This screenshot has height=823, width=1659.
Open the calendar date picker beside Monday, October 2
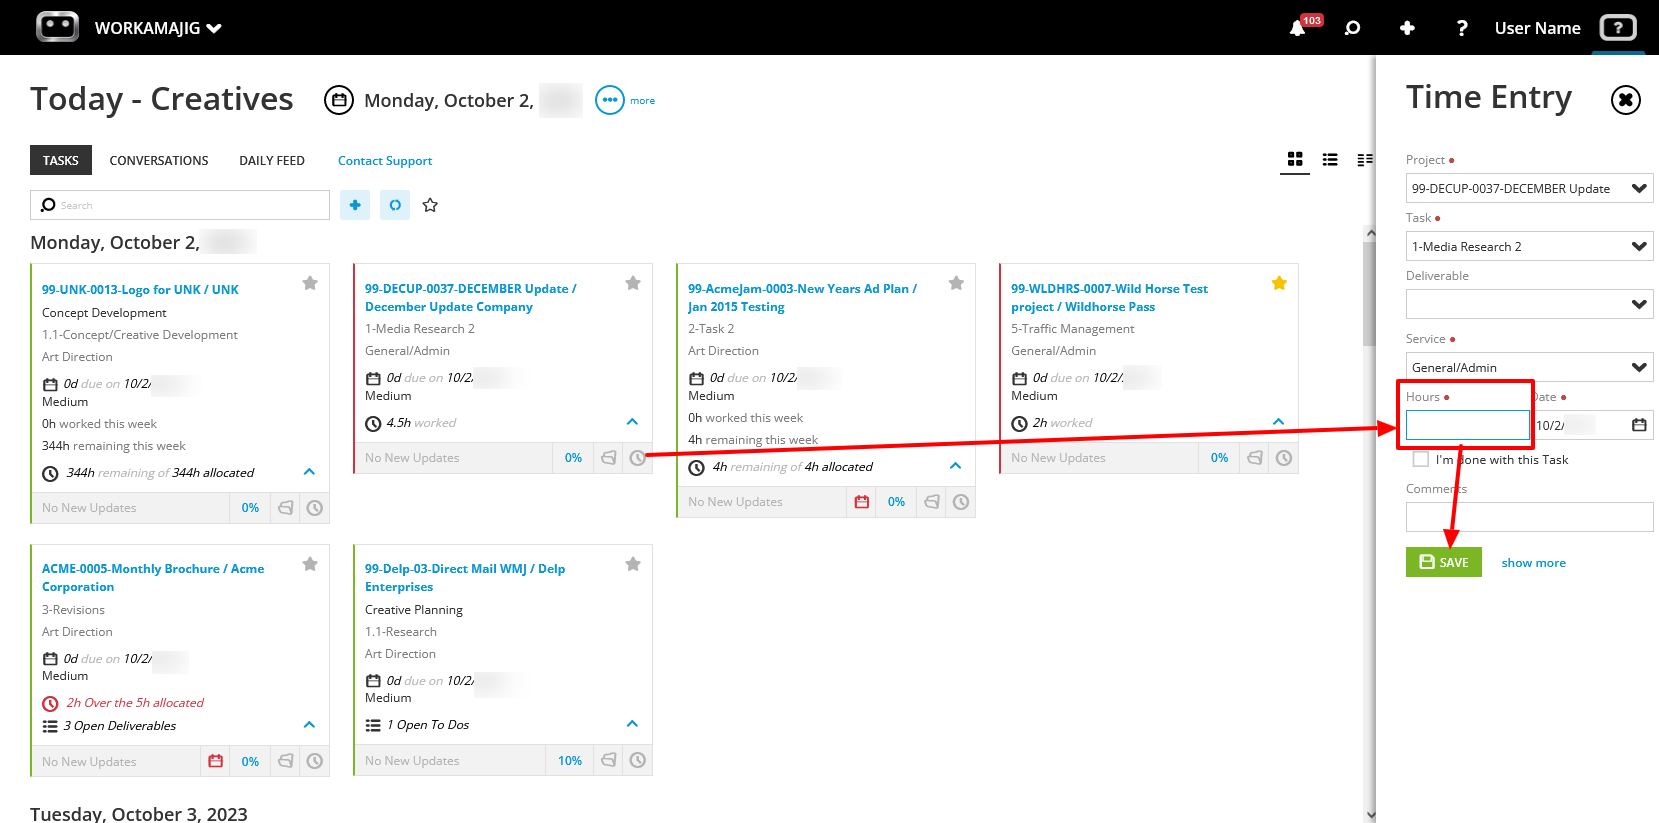pyautogui.click(x=339, y=100)
